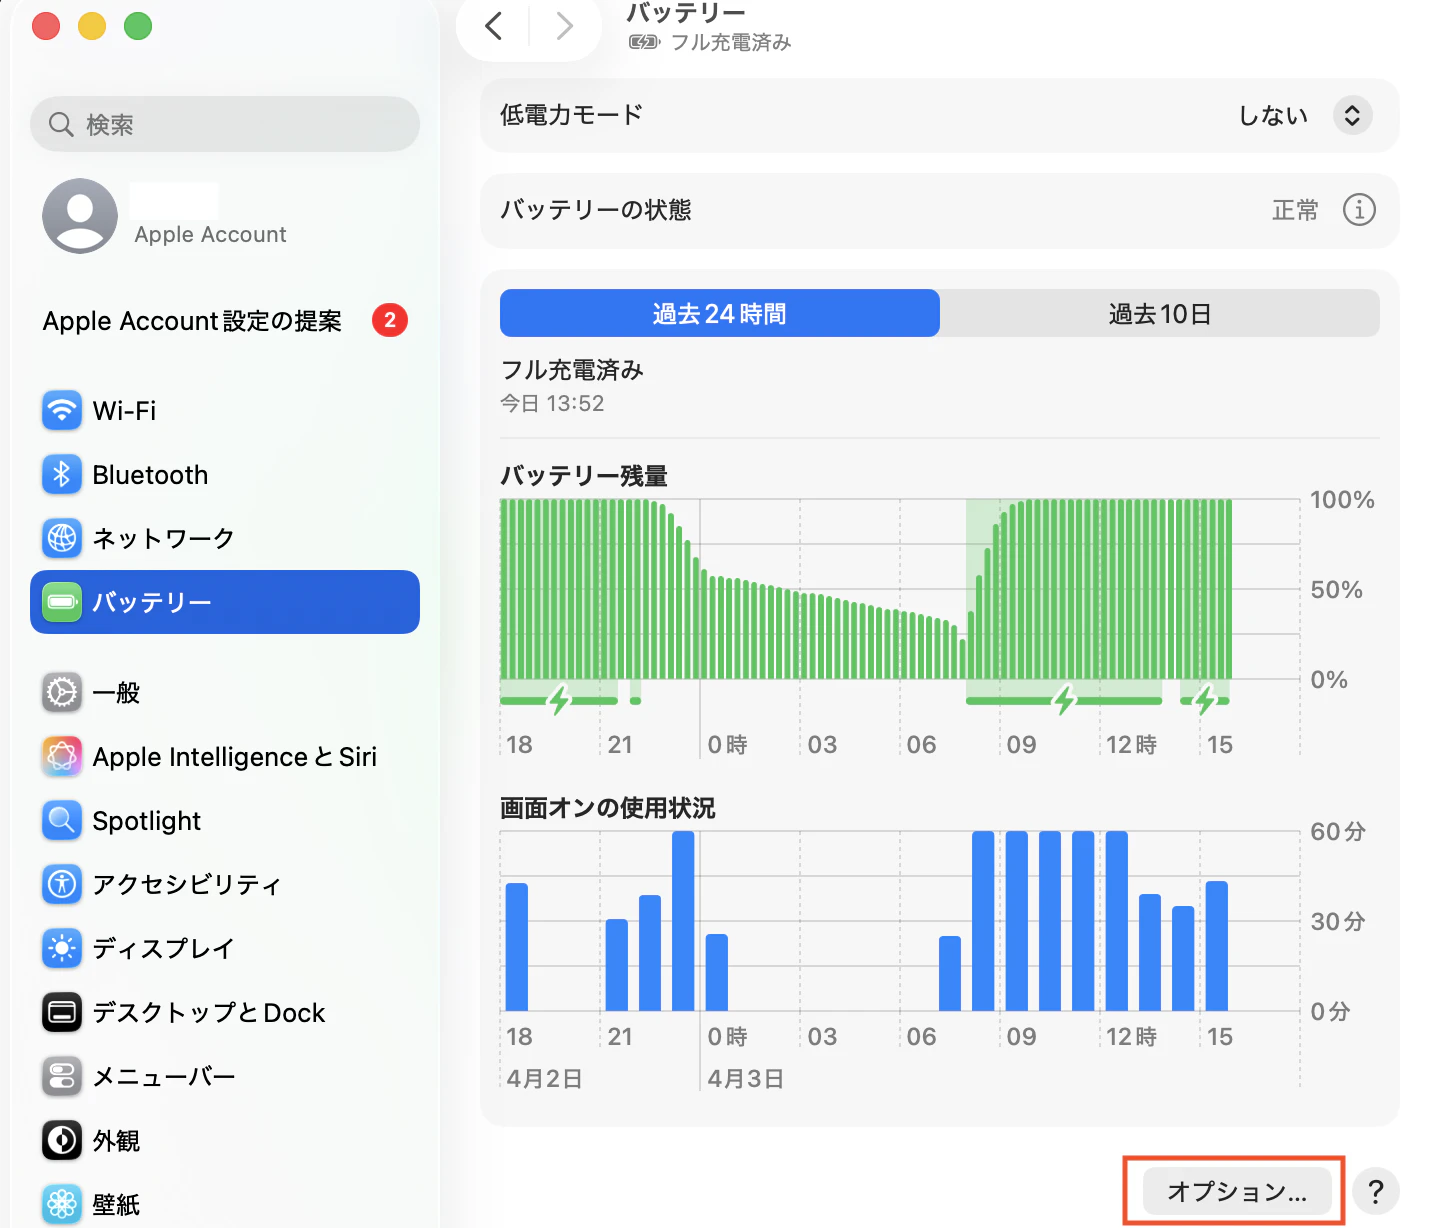Click the red 2 notification badge
The height and width of the screenshot is (1228, 1430).
(390, 321)
